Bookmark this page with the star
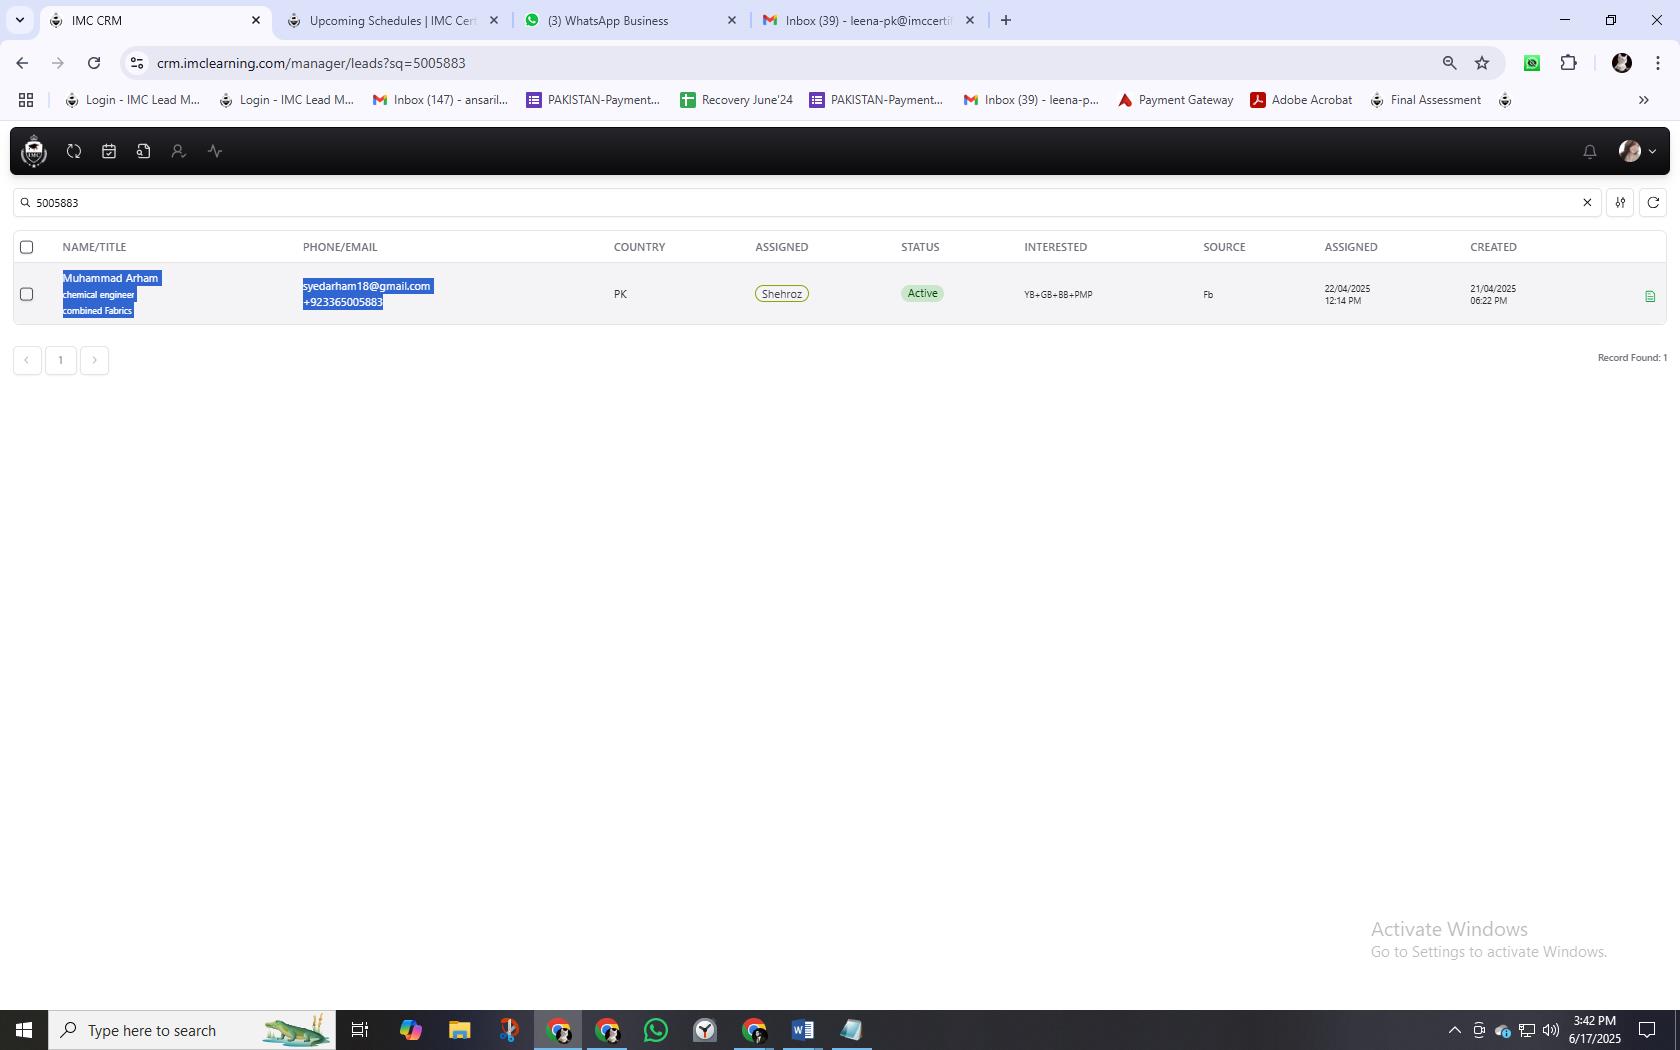1680x1050 pixels. [x=1482, y=63]
